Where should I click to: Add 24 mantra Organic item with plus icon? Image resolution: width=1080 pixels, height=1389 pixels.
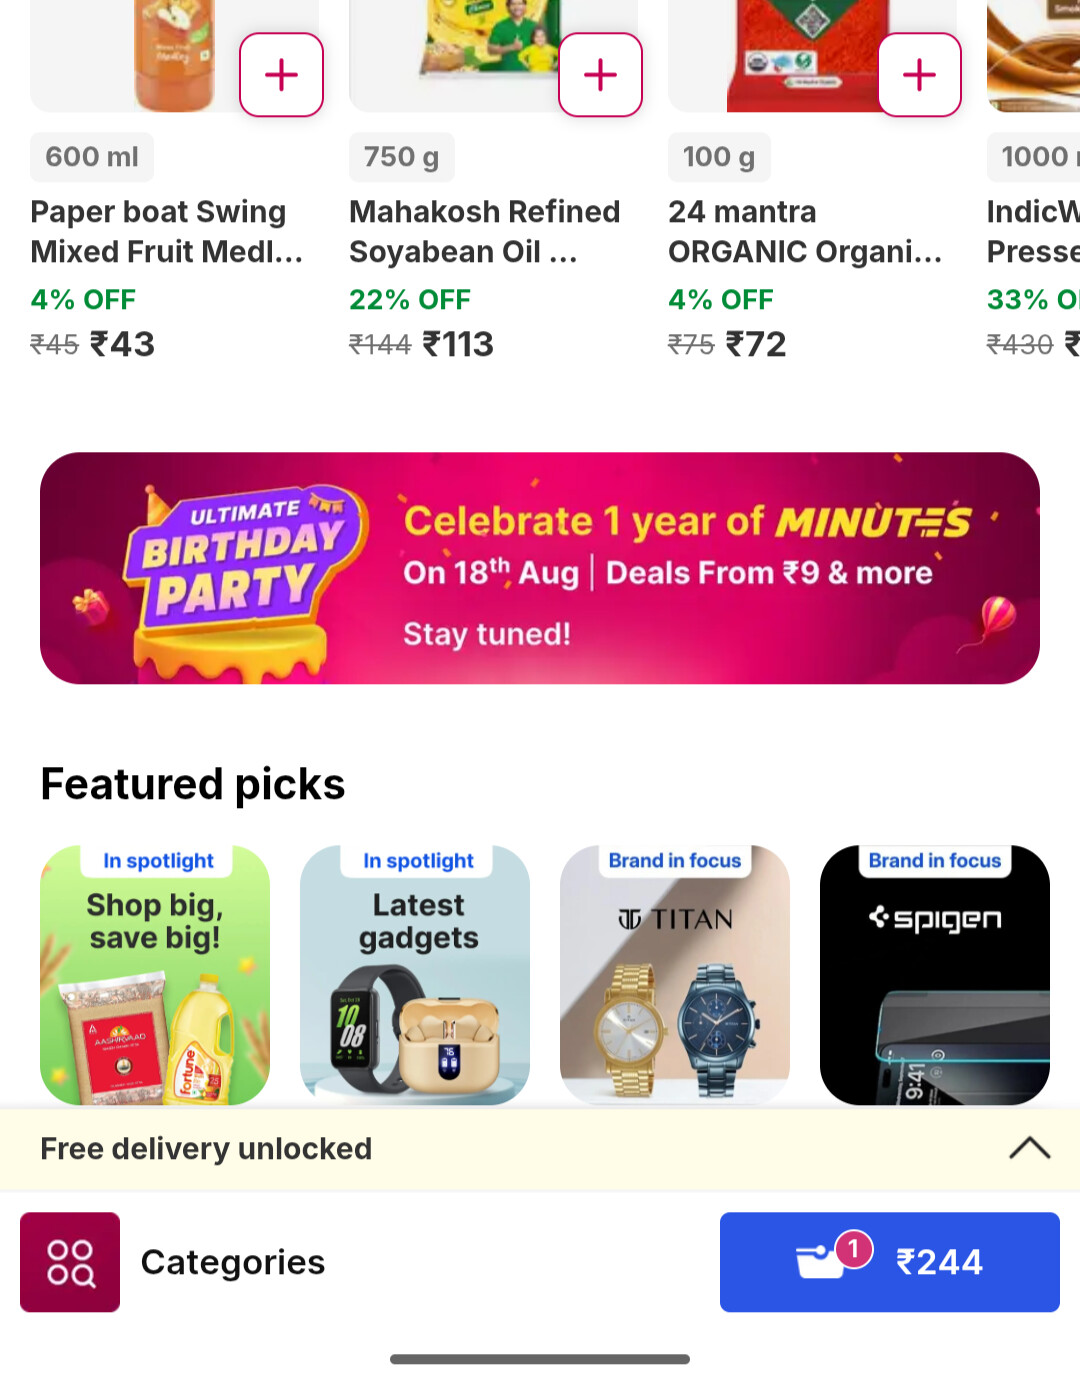tap(919, 75)
